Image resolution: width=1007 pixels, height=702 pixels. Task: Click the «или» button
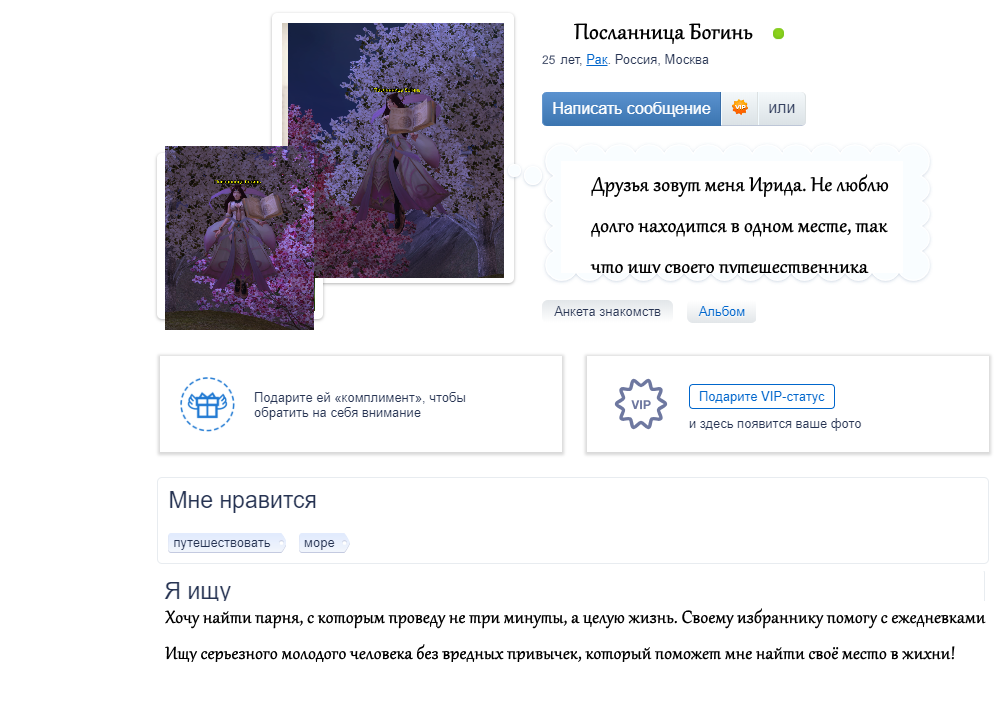pyautogui.click(x=781, y=109)
